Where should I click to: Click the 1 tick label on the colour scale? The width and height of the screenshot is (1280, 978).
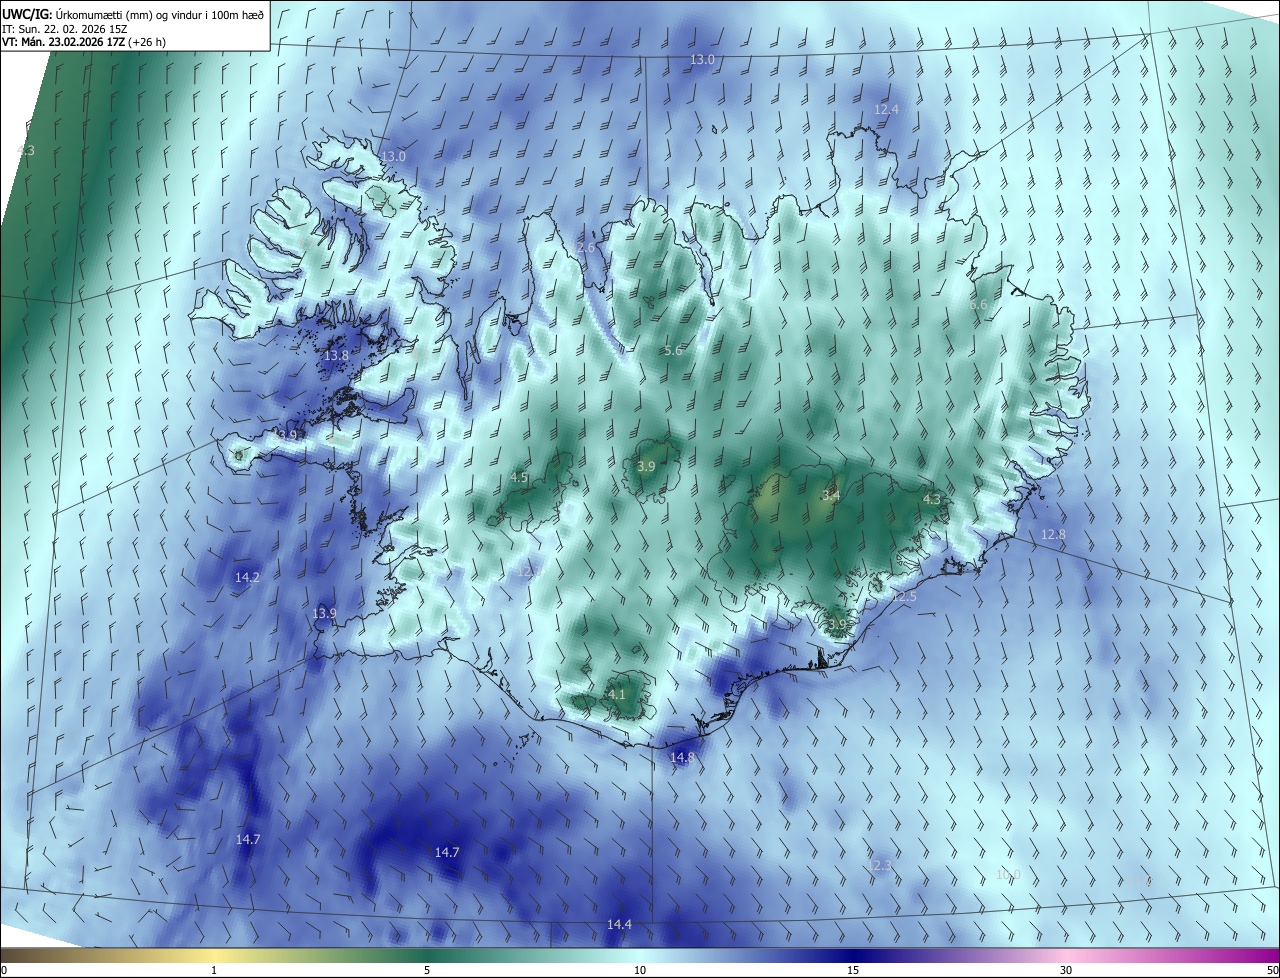point(214,970)
